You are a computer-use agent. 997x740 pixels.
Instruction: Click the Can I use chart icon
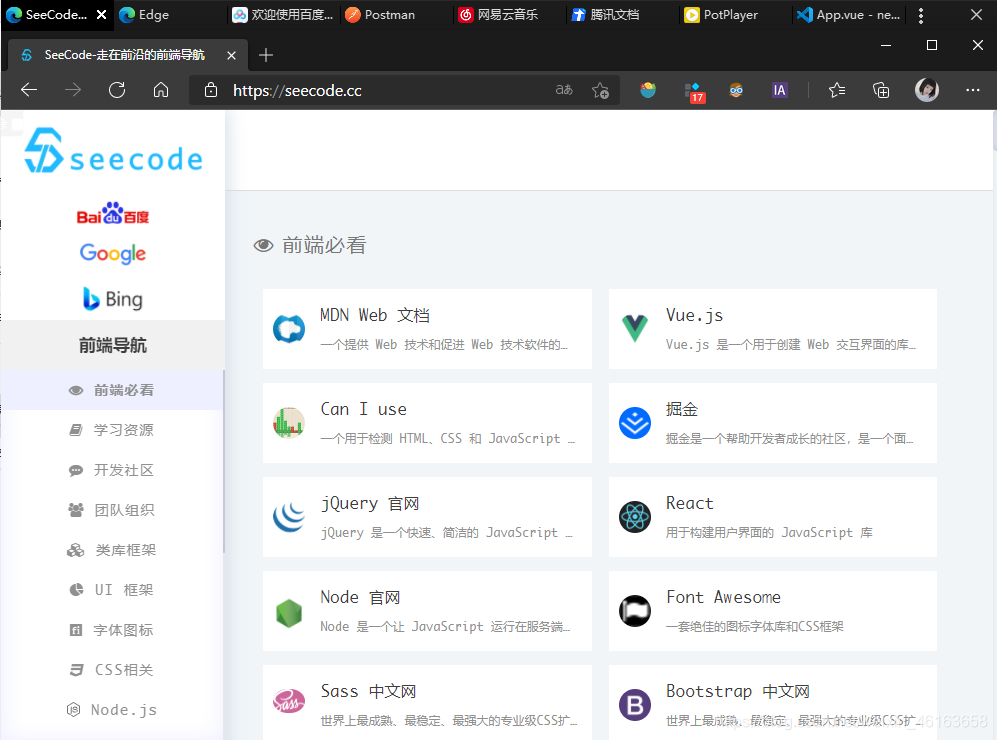(x=289, y=423)
